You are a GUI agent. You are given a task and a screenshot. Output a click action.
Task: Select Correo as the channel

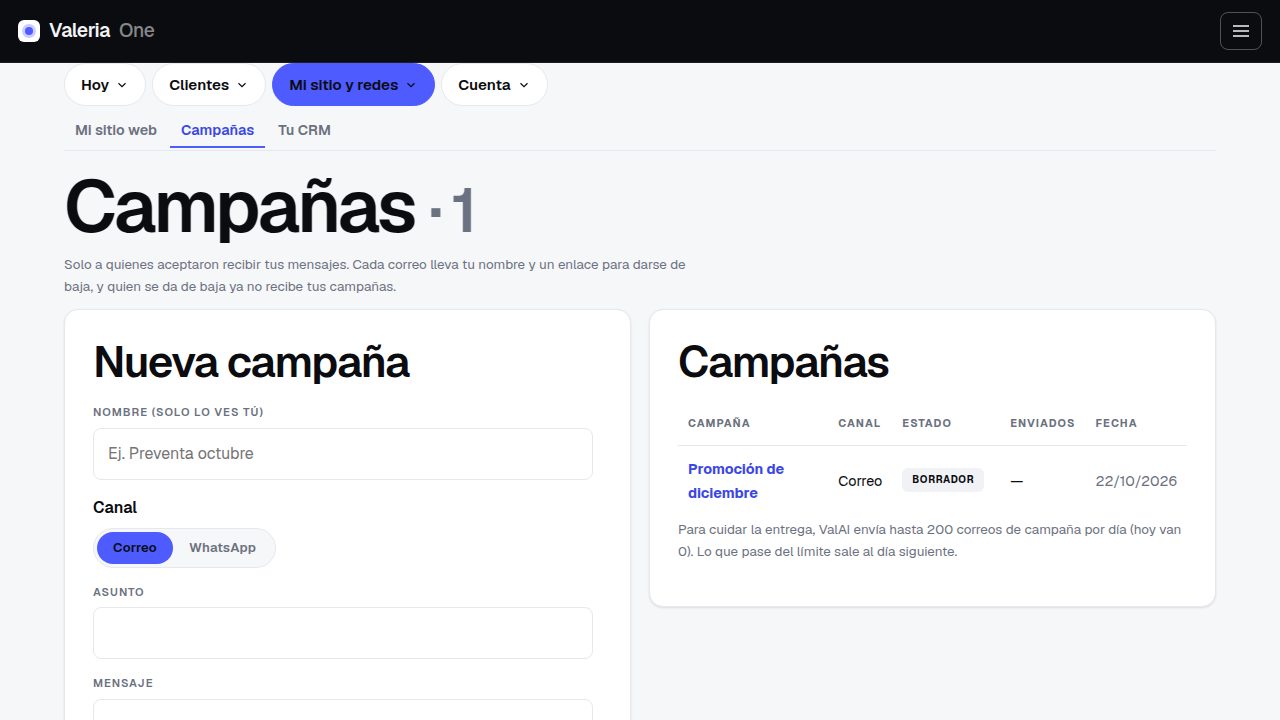[135, 548]
